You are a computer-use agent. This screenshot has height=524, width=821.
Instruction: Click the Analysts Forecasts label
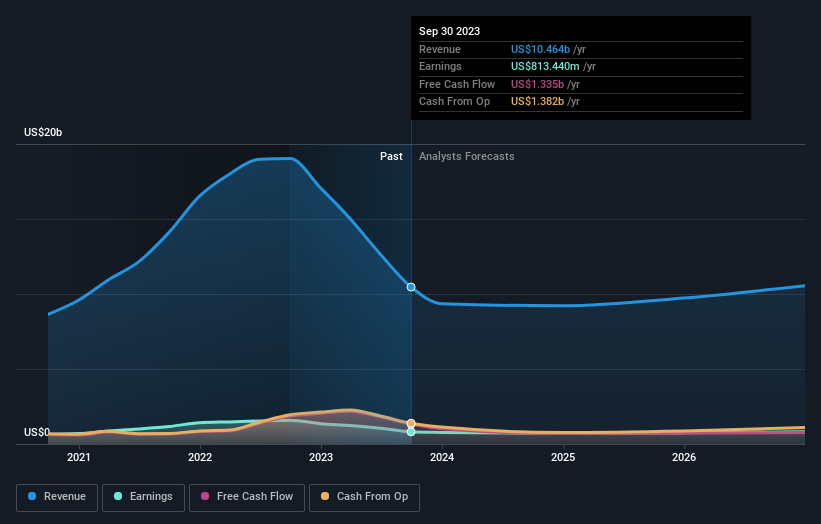[x=467, y=157]
